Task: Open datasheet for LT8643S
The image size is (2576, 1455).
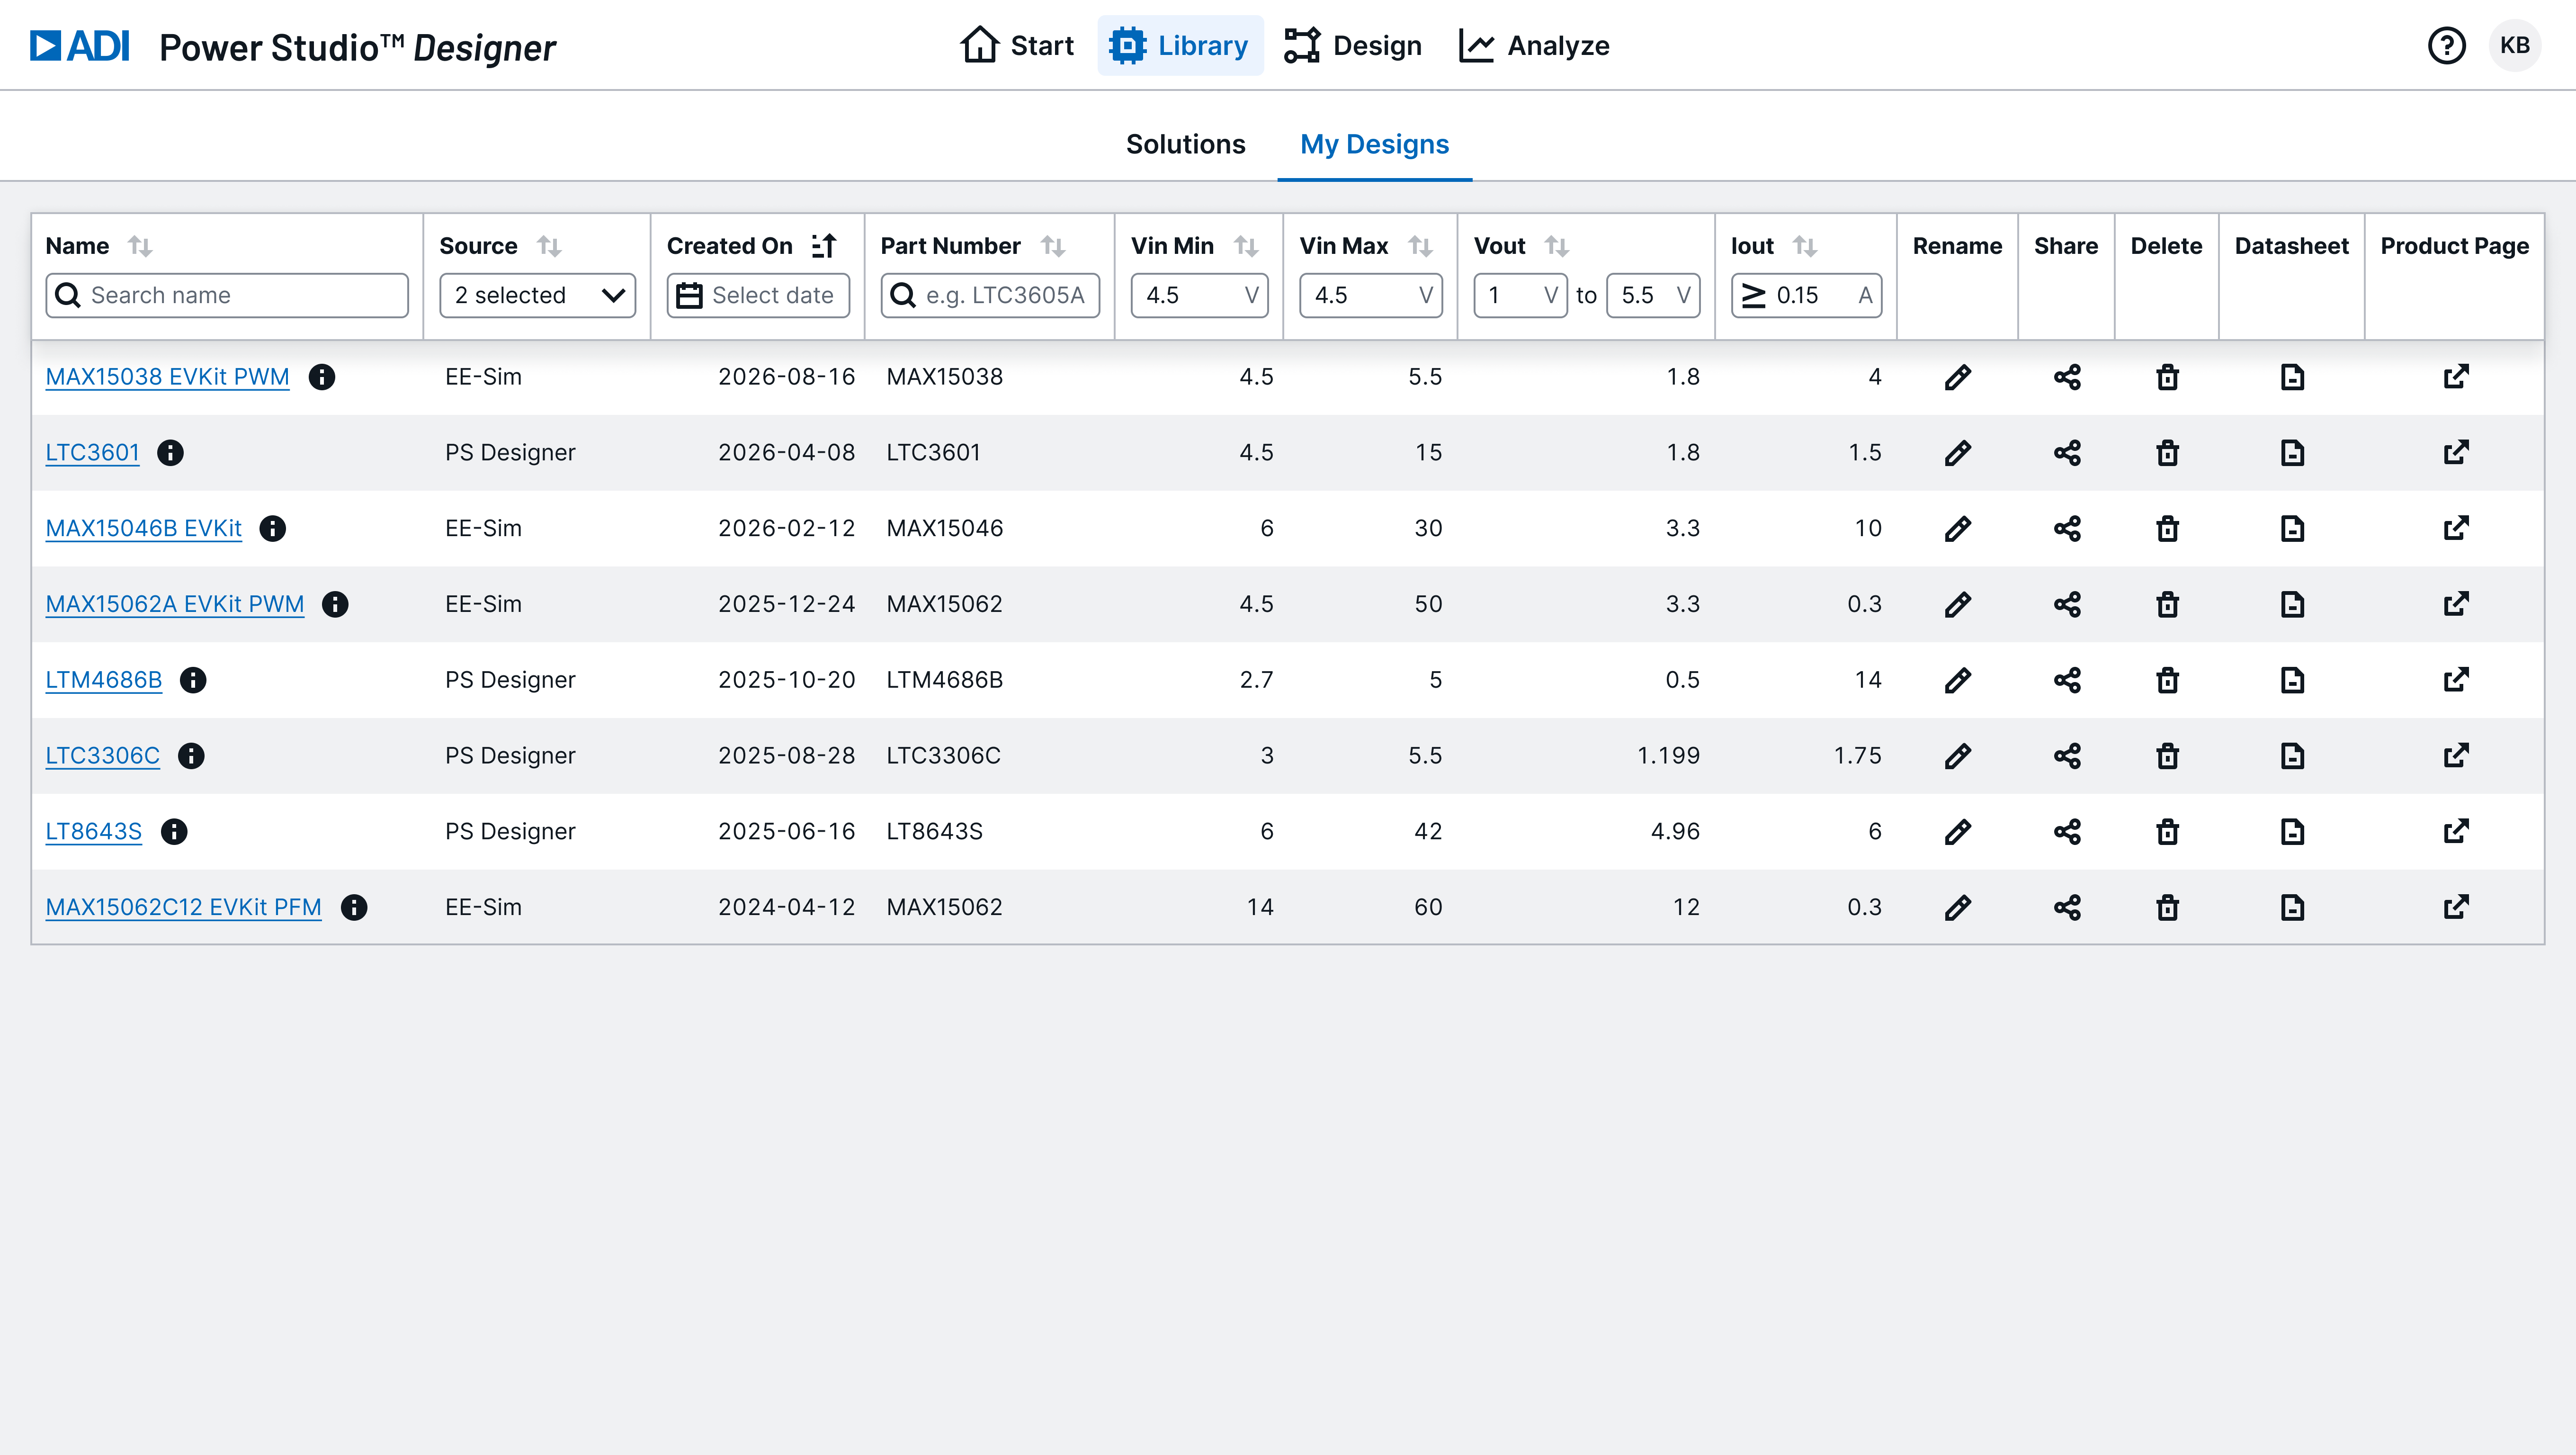Action: [x=2292, y=832]
